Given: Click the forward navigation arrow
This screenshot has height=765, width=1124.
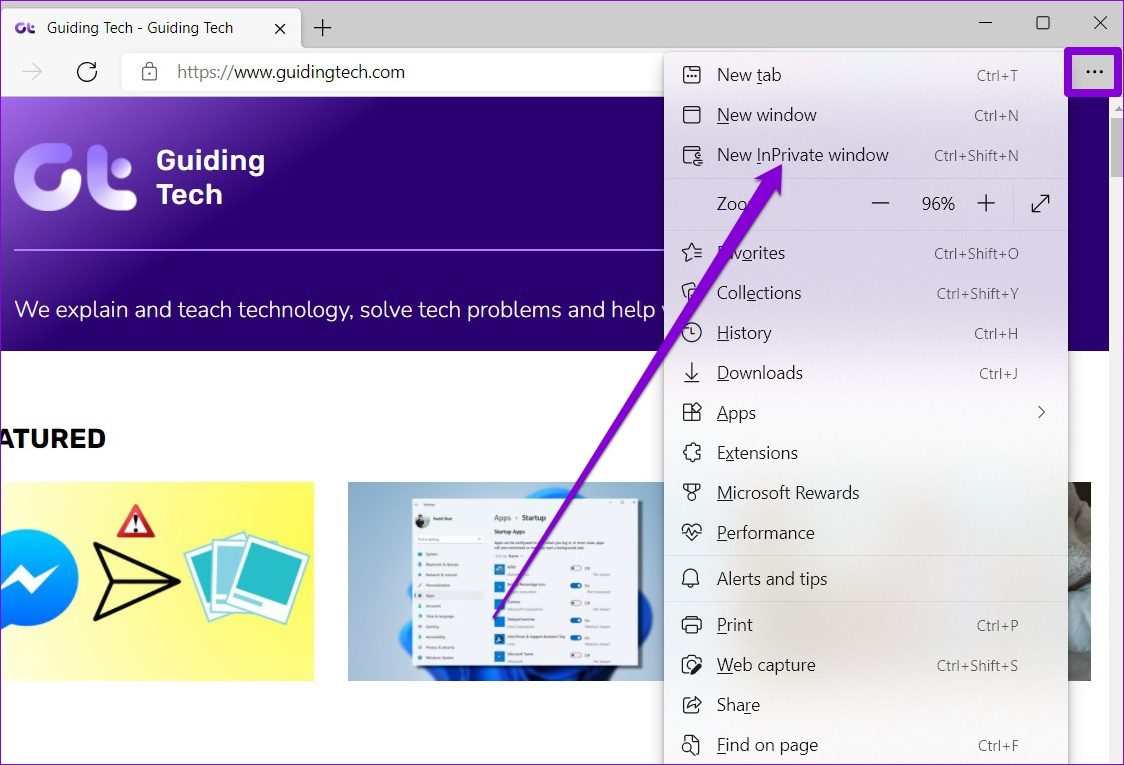Looking at the screenshot, I should click(33, 72).
